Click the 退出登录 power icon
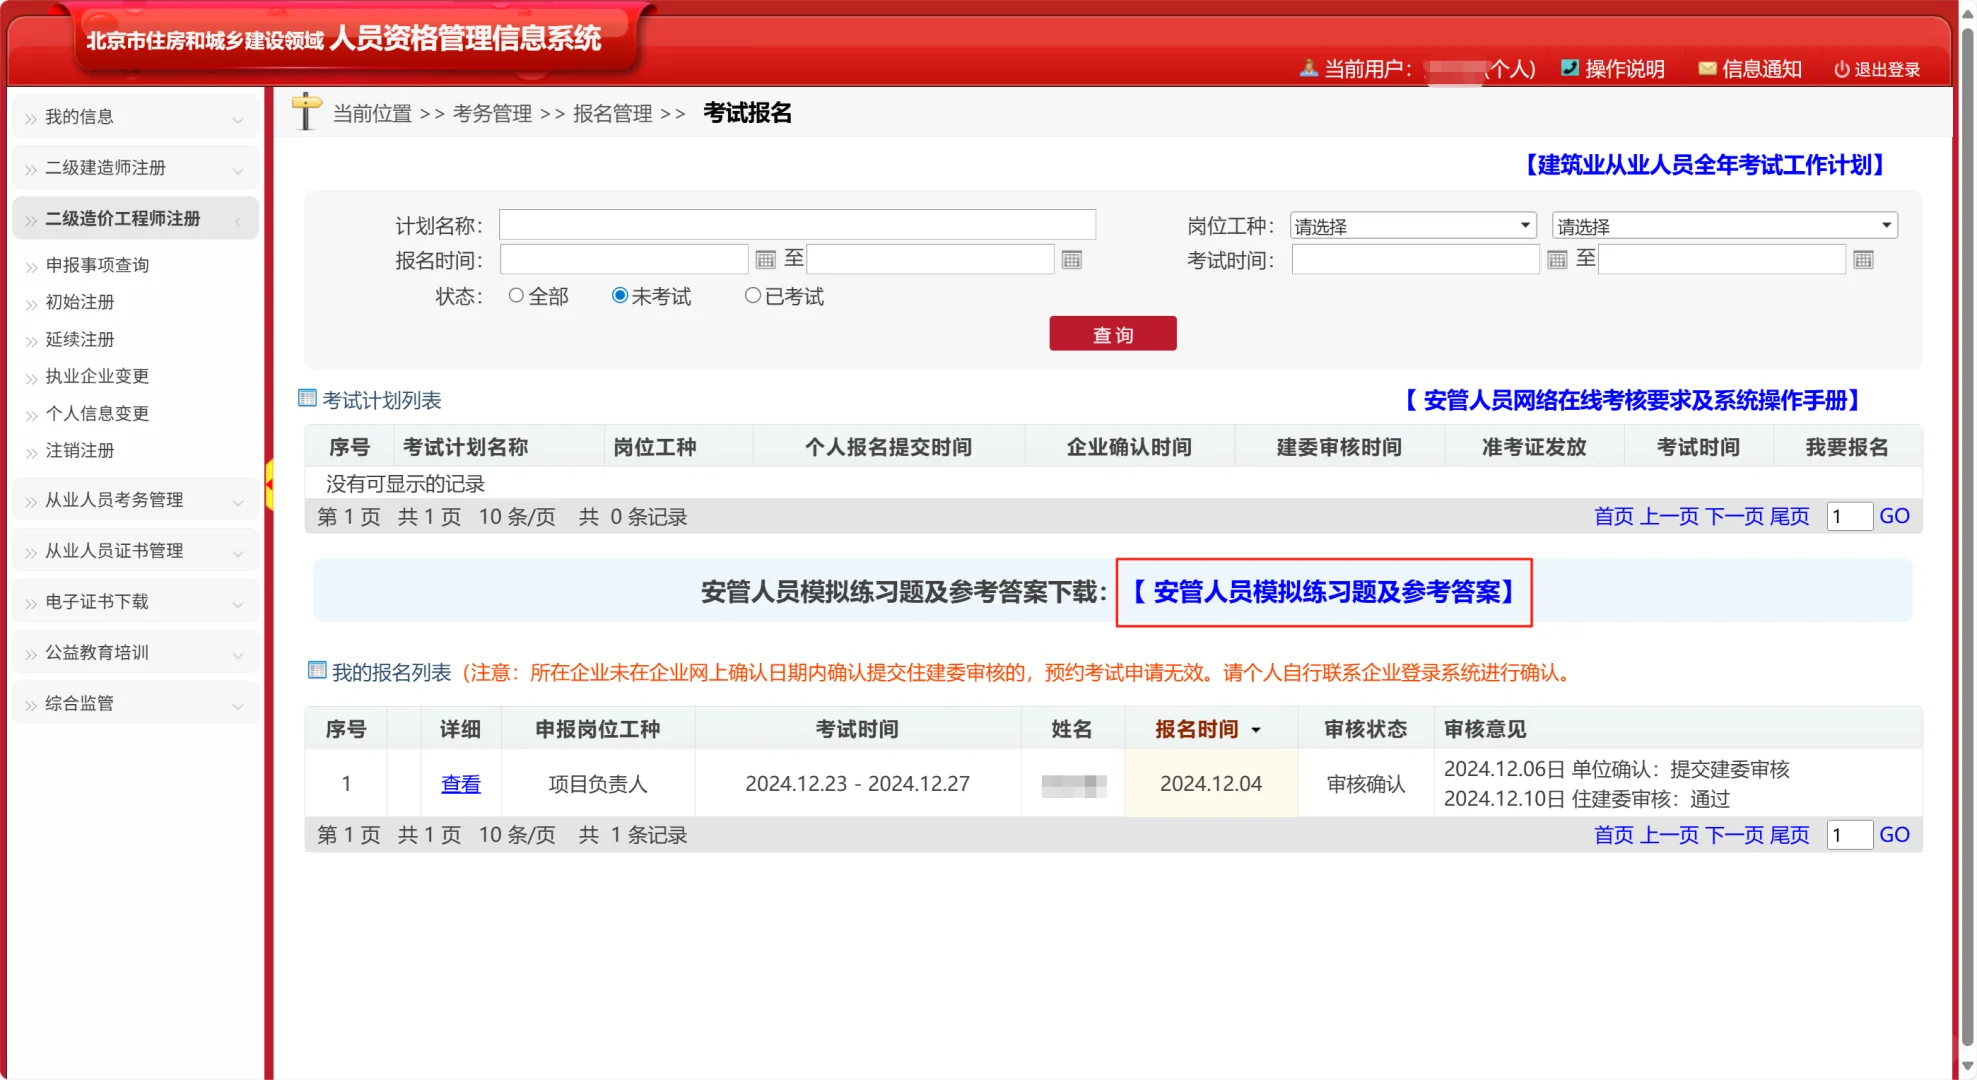1977x1080 pixels. coord(1841,69)
